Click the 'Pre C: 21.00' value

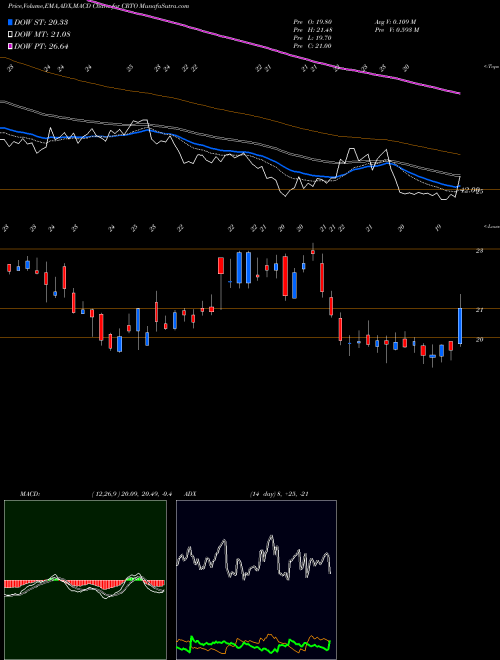click(312, 46)
